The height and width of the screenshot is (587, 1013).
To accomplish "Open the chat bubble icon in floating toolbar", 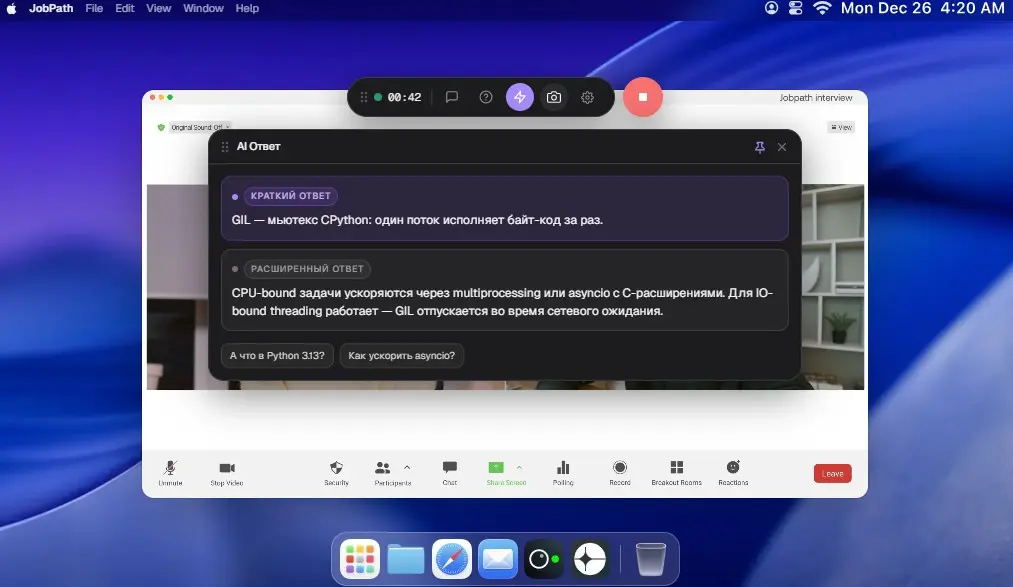I will pos(452,97).
